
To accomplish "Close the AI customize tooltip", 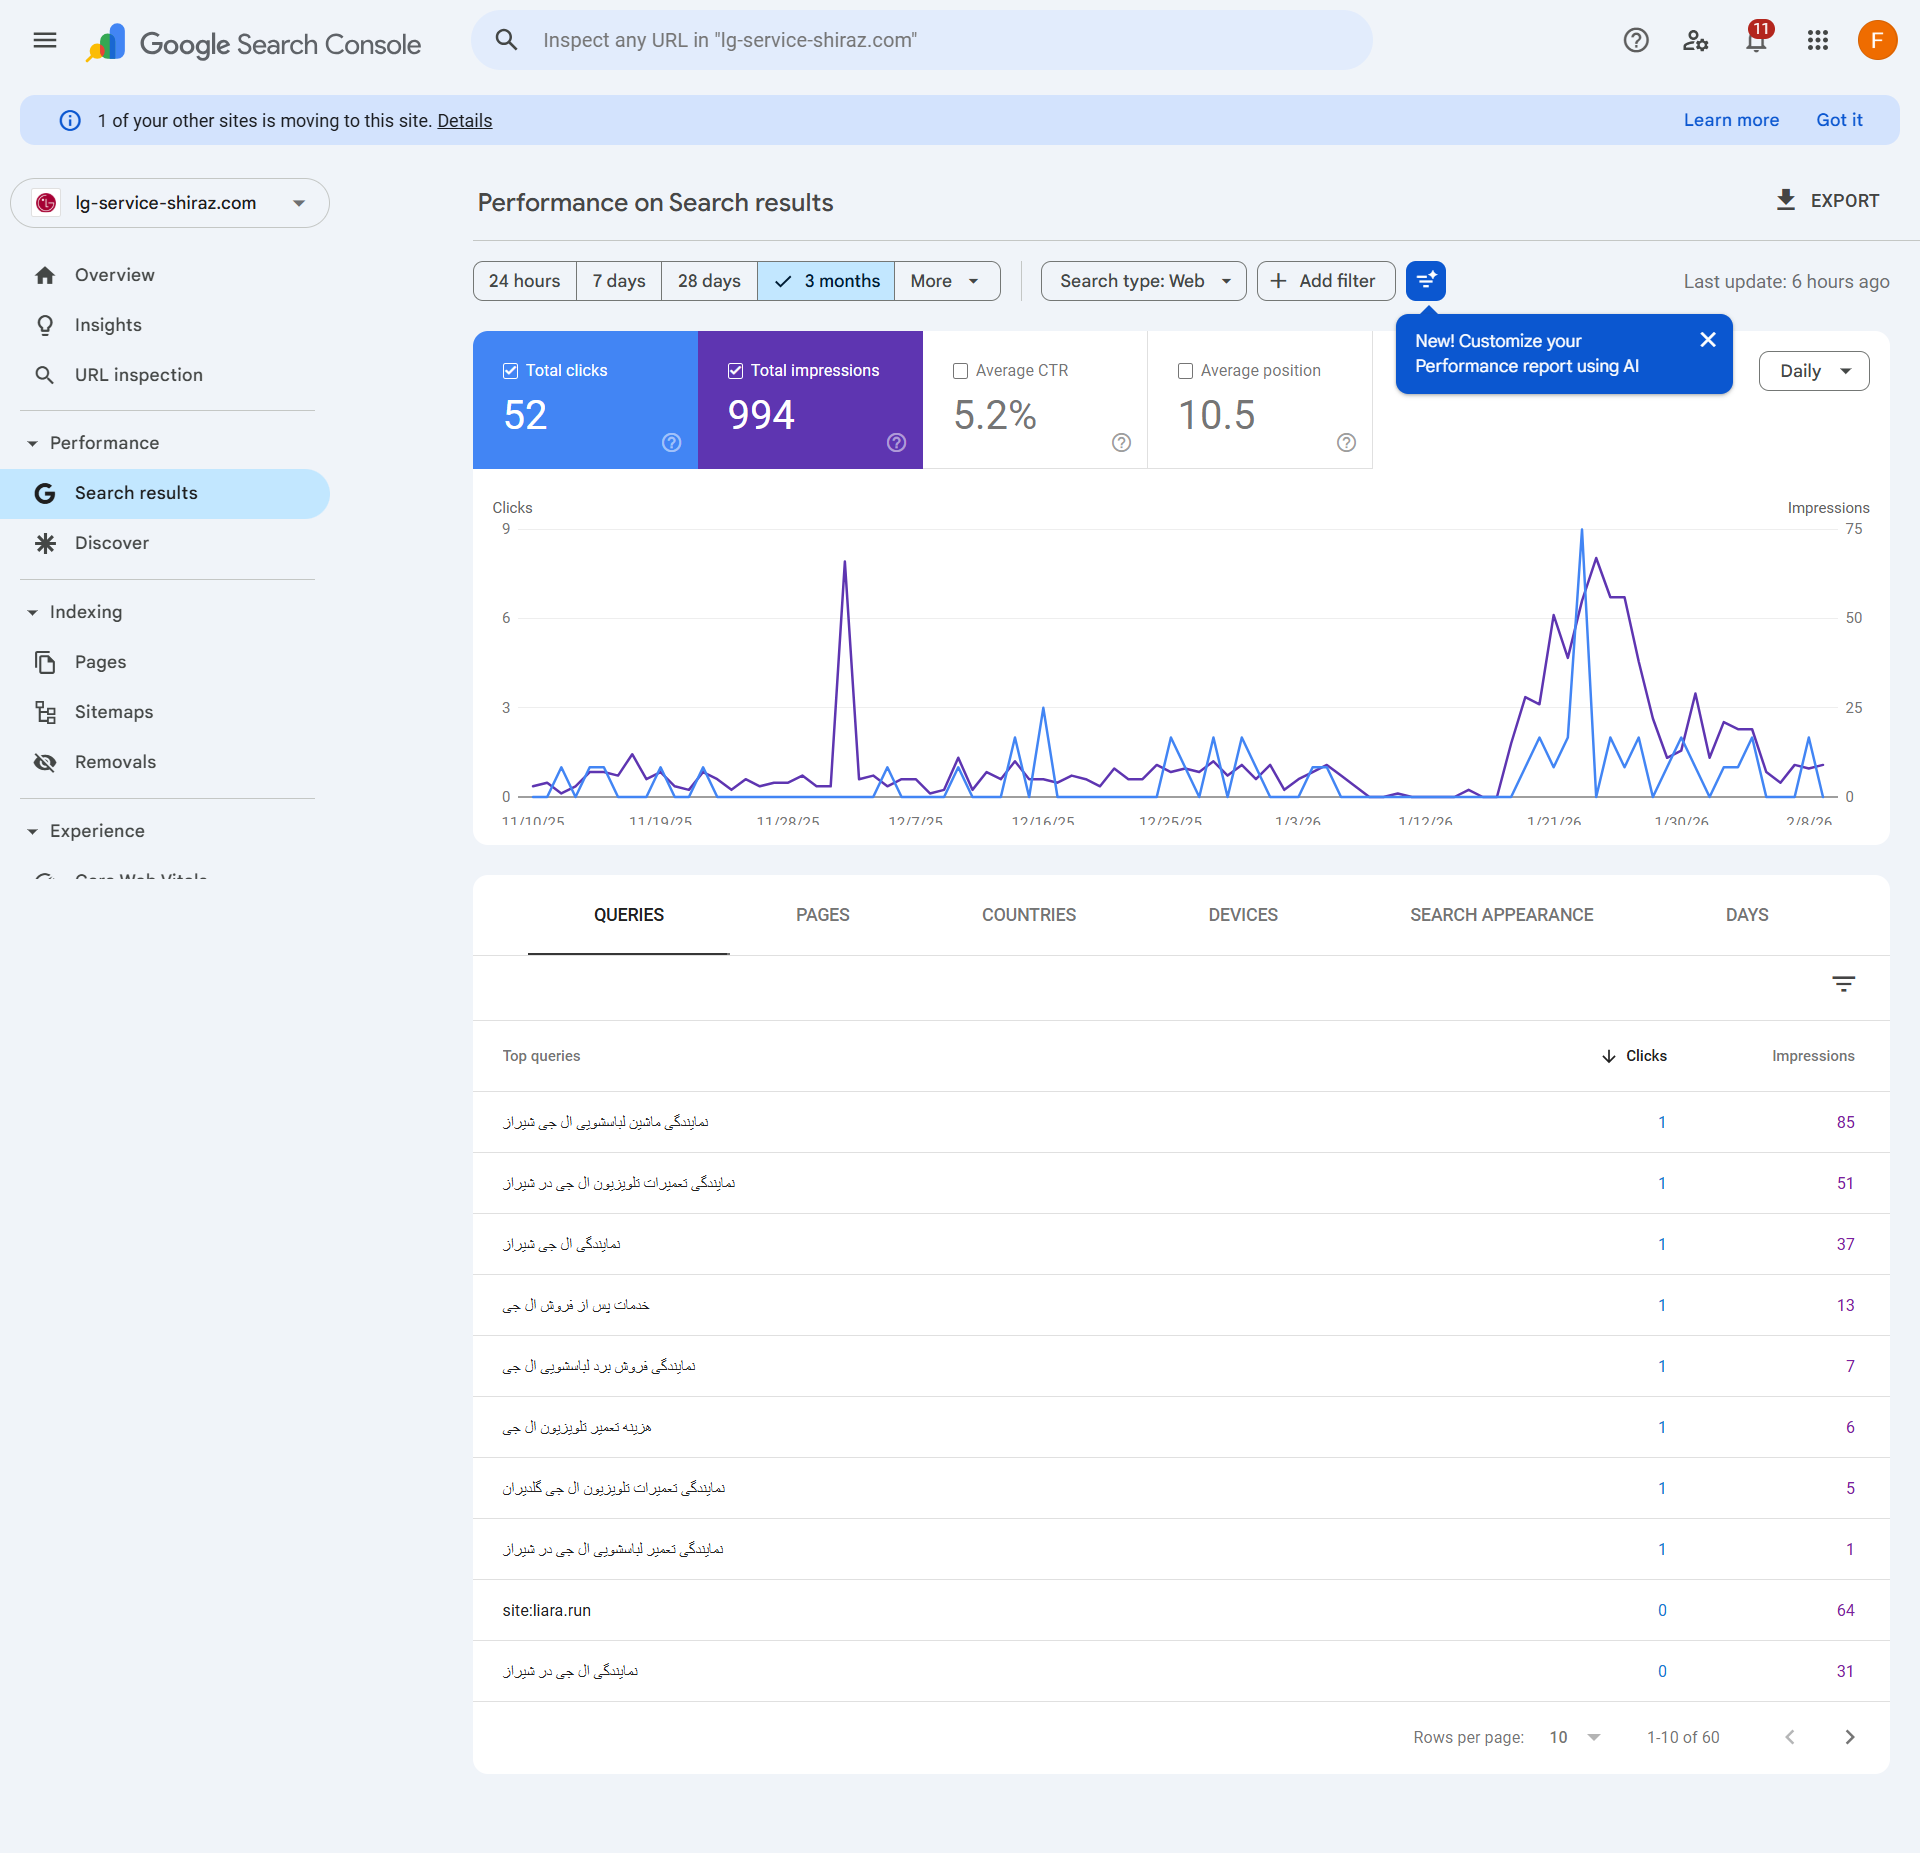I will point(1708,340).
